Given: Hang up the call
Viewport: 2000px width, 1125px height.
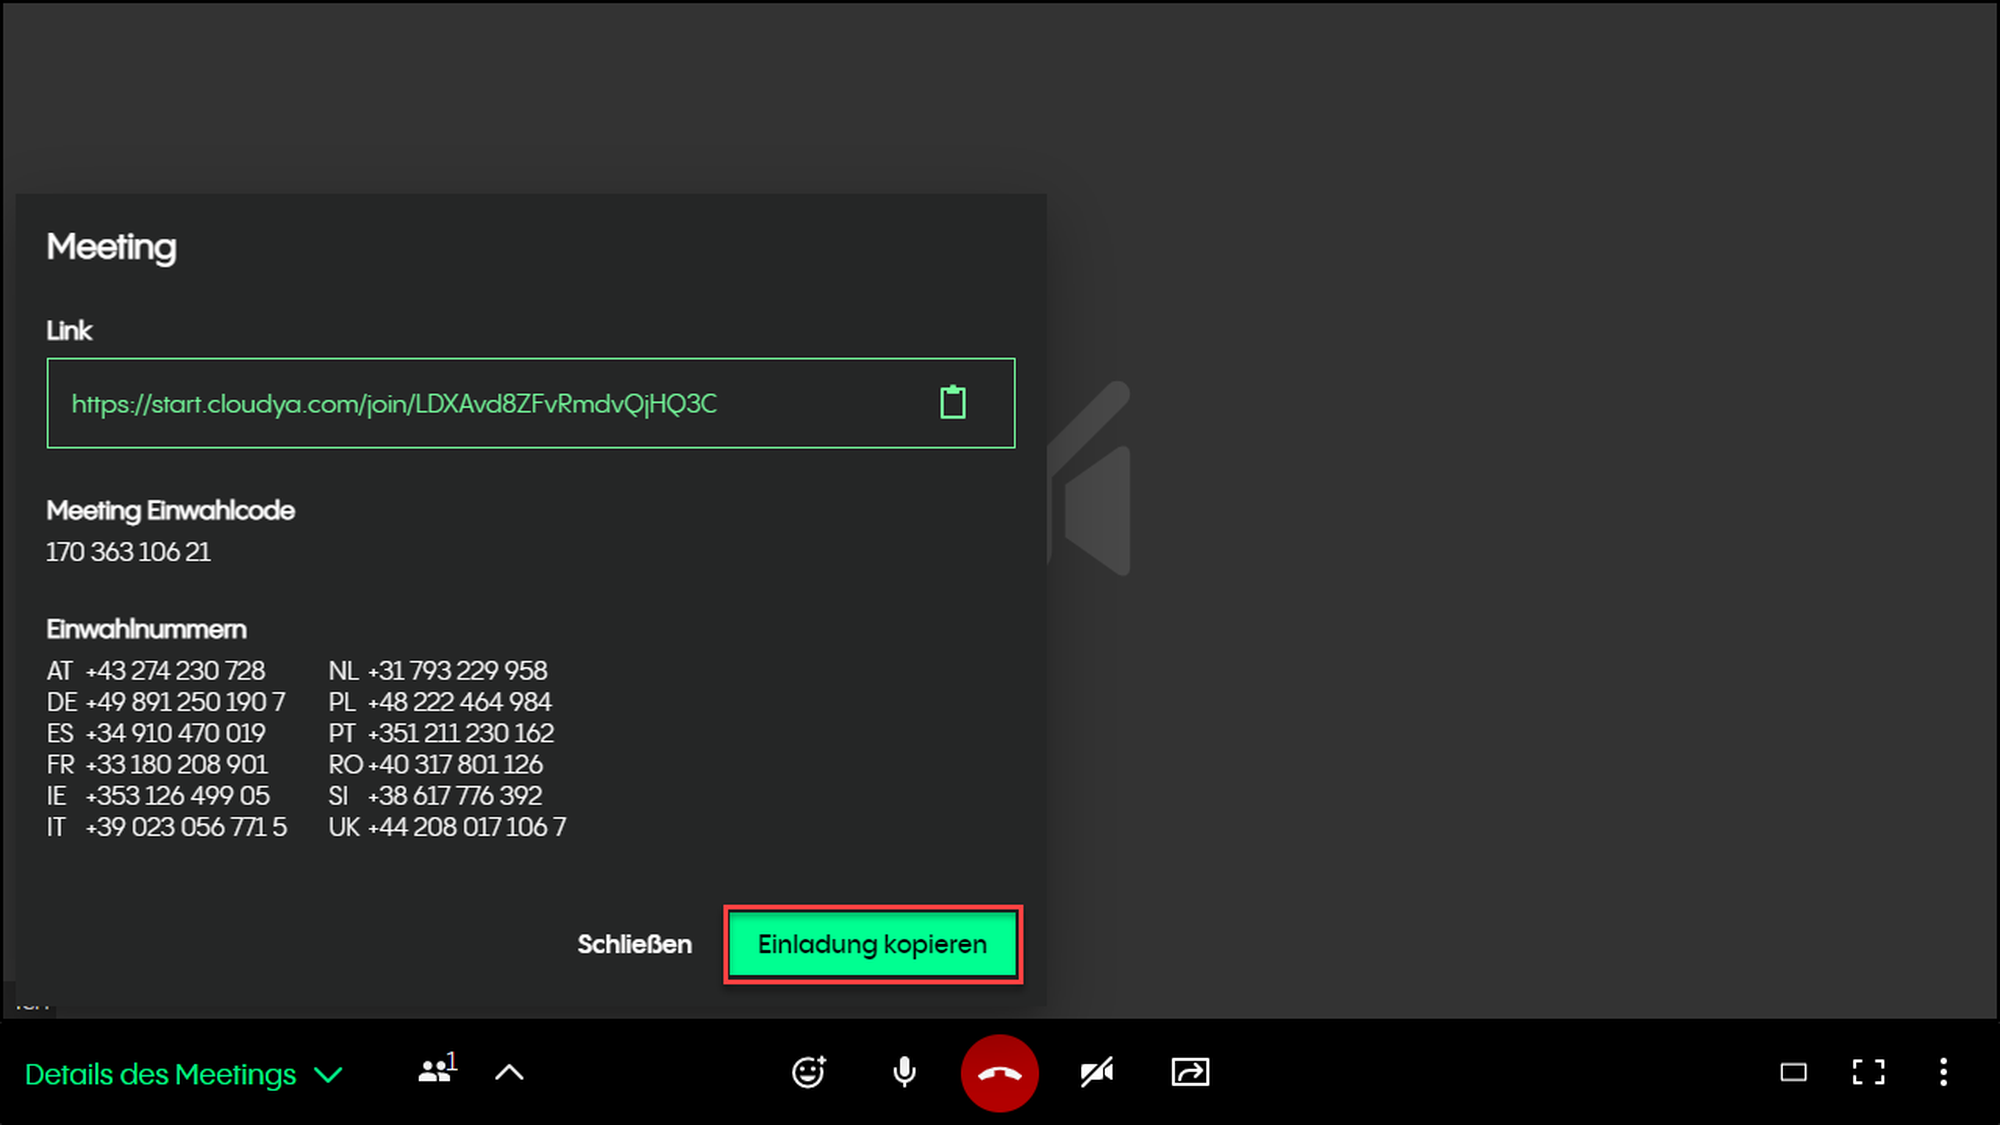Looking at the screenshot, I should pyautogui.click(x=999, y=1073).
